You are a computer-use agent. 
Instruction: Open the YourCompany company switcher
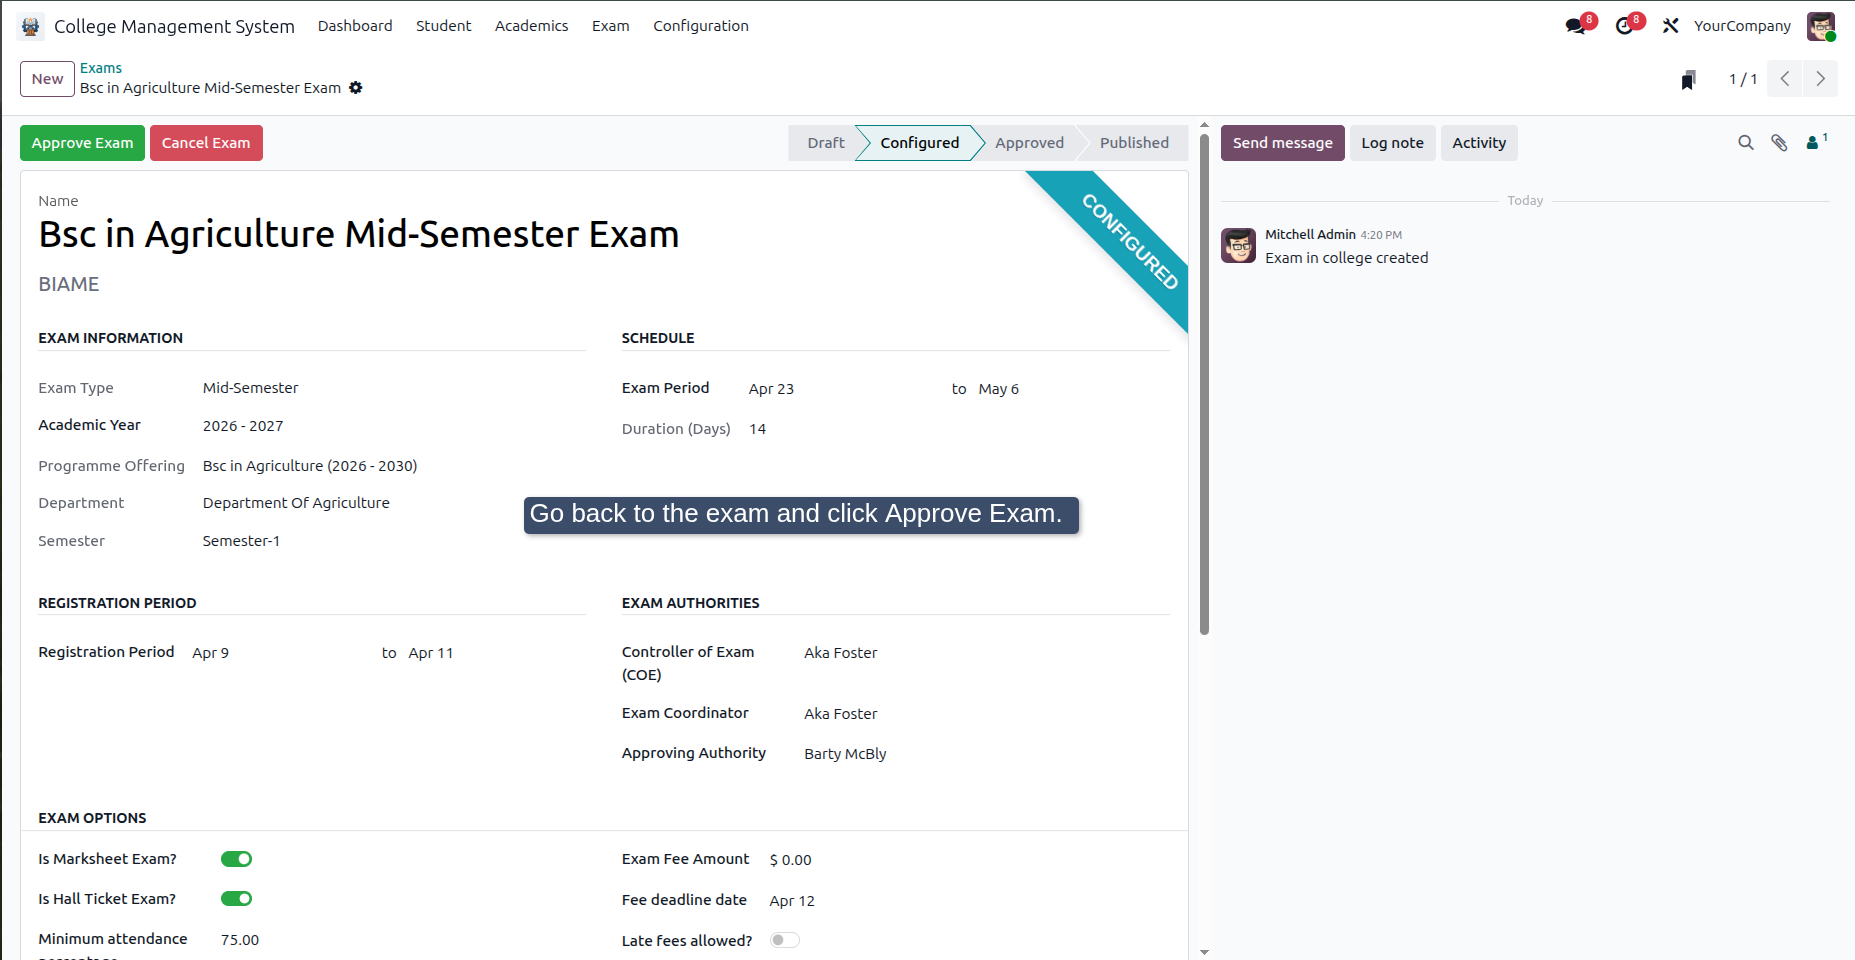point(1742,26)
